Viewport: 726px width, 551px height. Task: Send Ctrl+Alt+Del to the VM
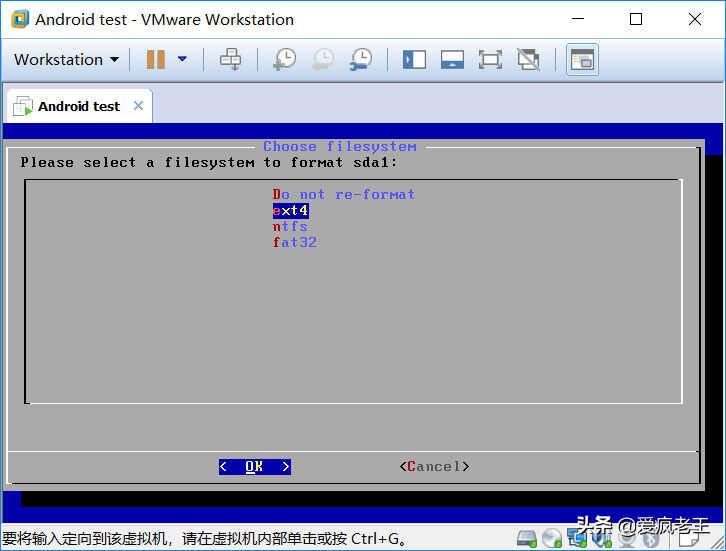point(230,60)
